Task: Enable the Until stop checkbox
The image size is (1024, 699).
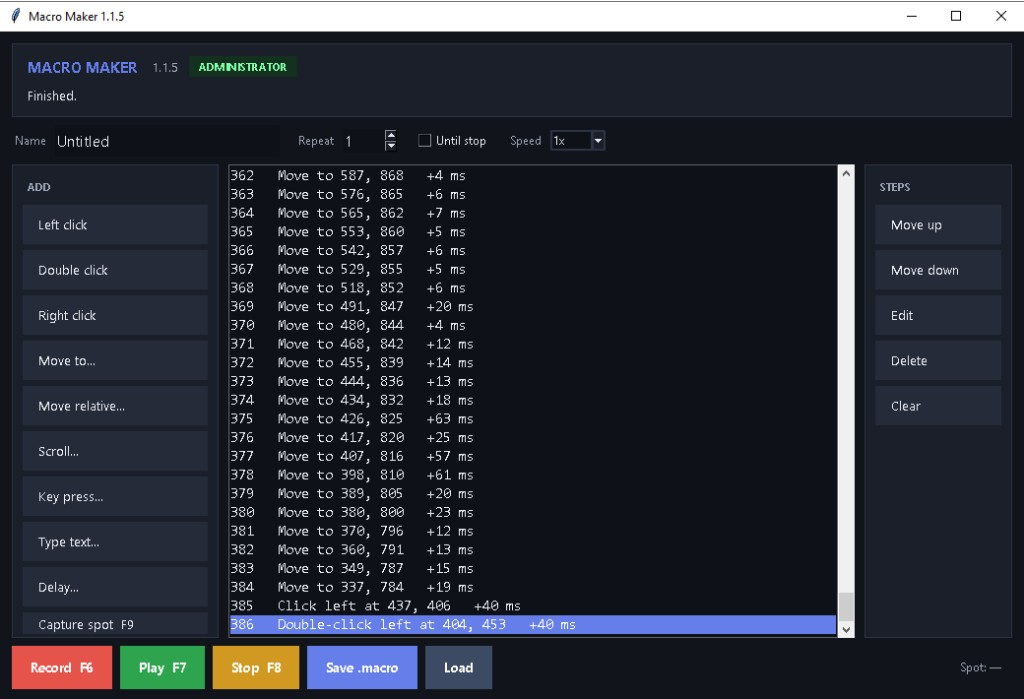Action: pyautogui.click(x=424, y=140)
